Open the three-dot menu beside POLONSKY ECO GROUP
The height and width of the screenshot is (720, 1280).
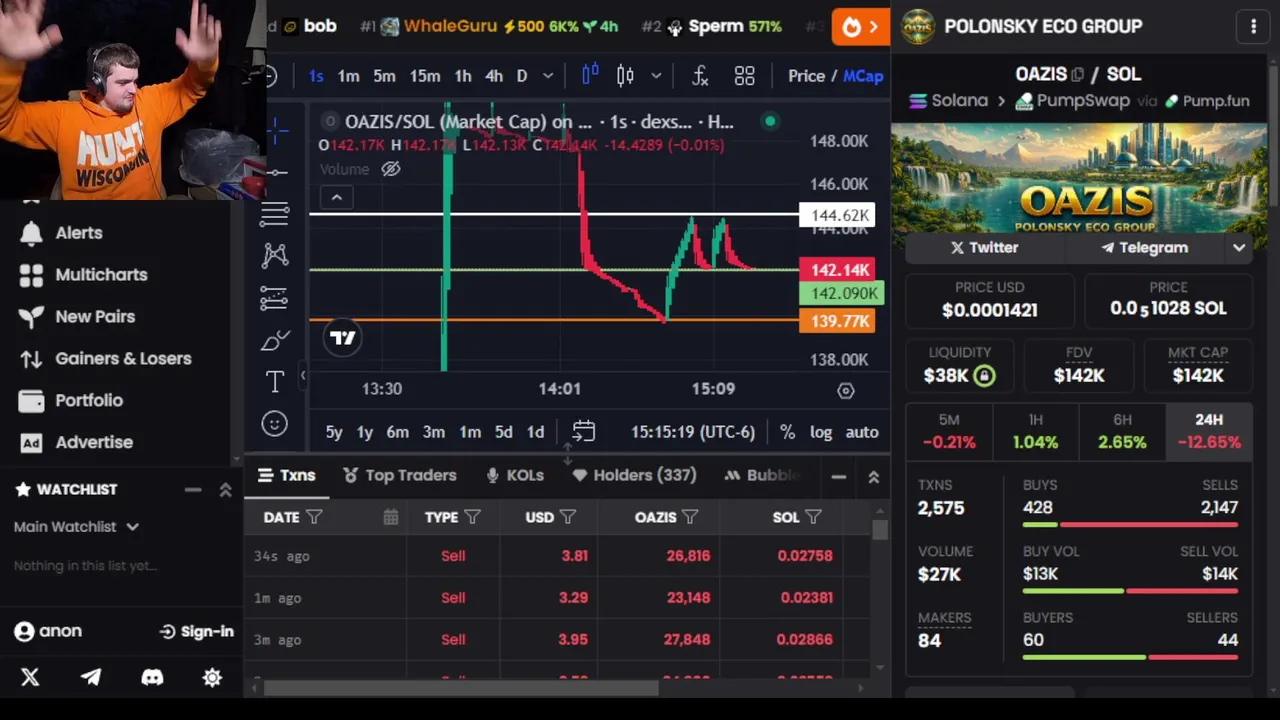[1253, 27]
